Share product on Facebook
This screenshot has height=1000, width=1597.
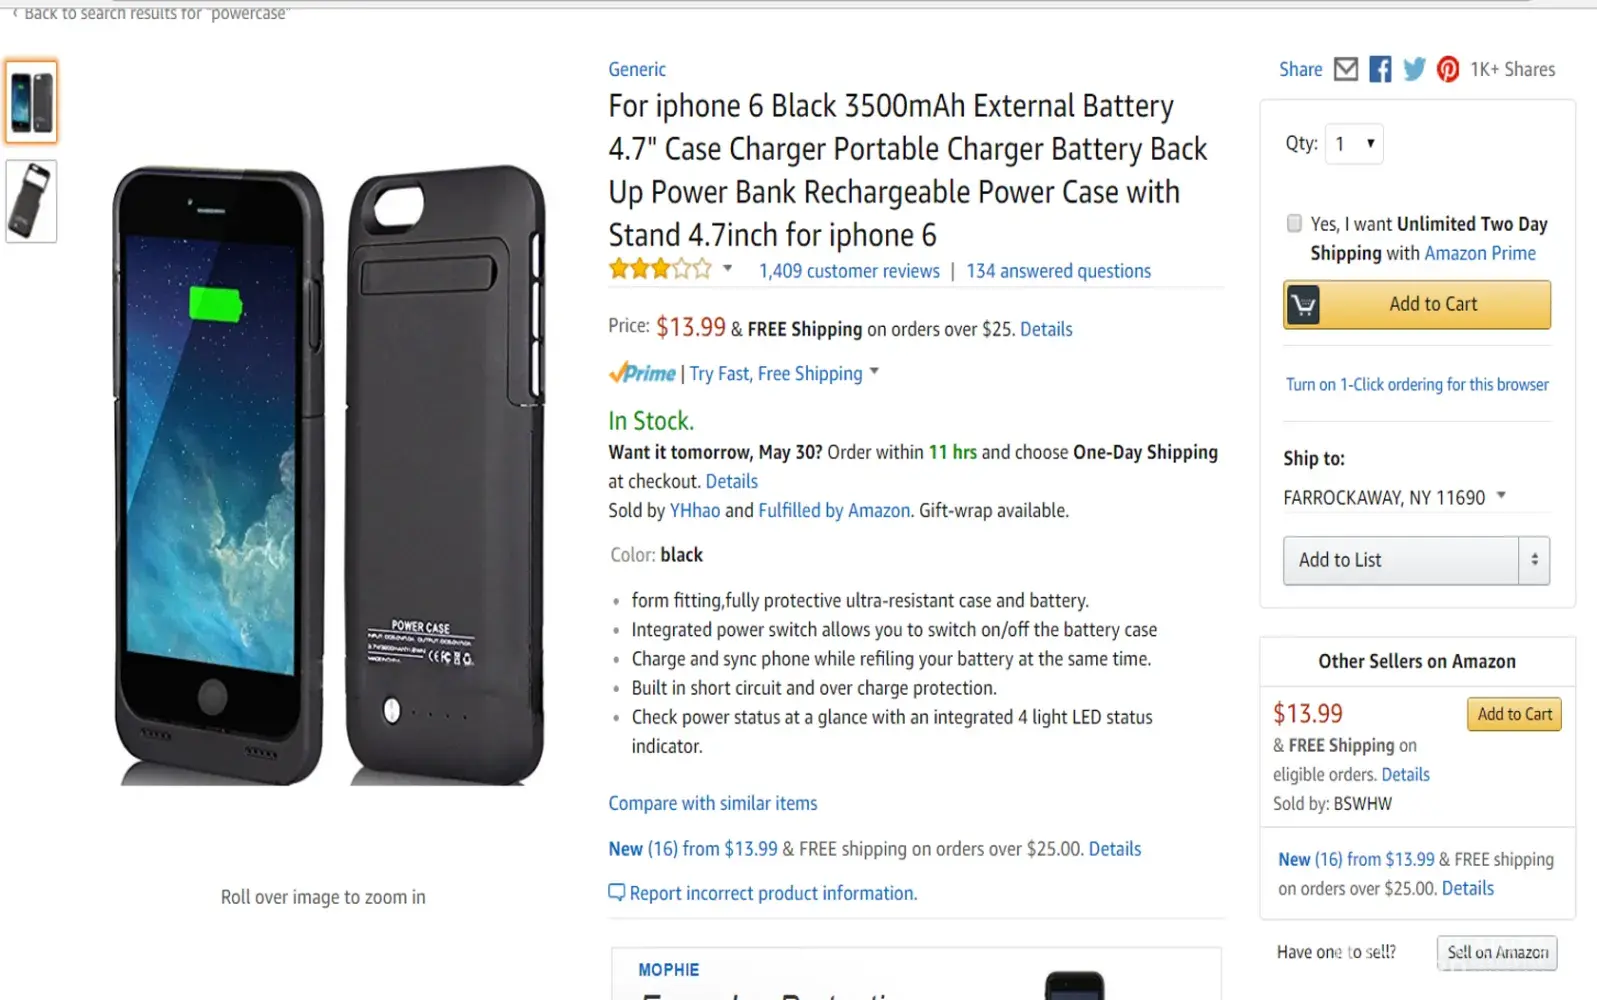(x=1380, y=69)
